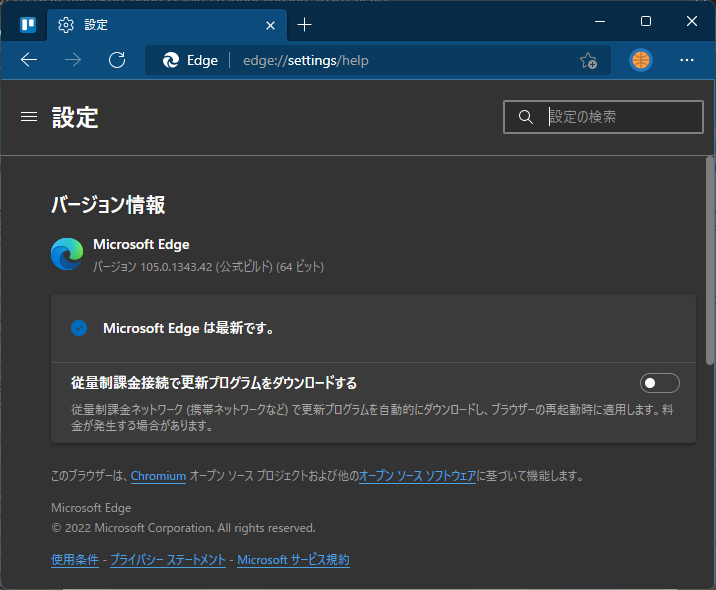Click the 設定の検索 search field
This screenshot has height=590, width=716.
coord(603,117)
